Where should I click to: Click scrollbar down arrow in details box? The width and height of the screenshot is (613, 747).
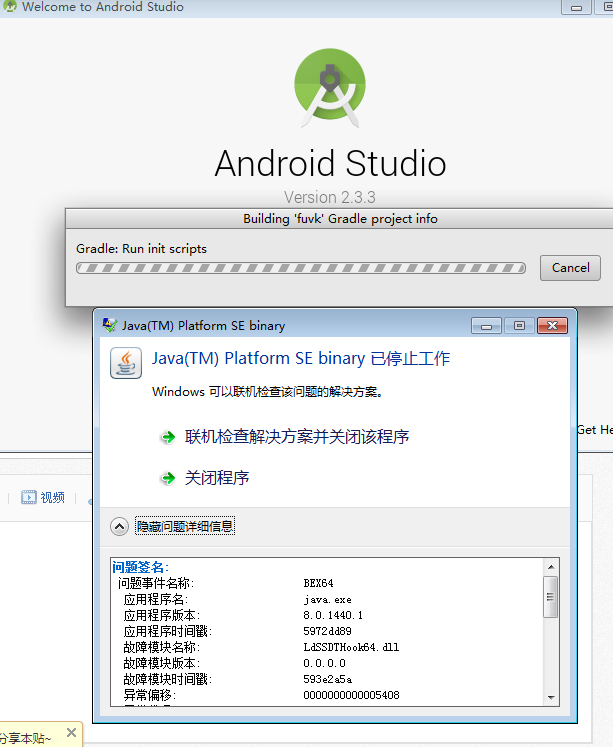tap(551, 697)
